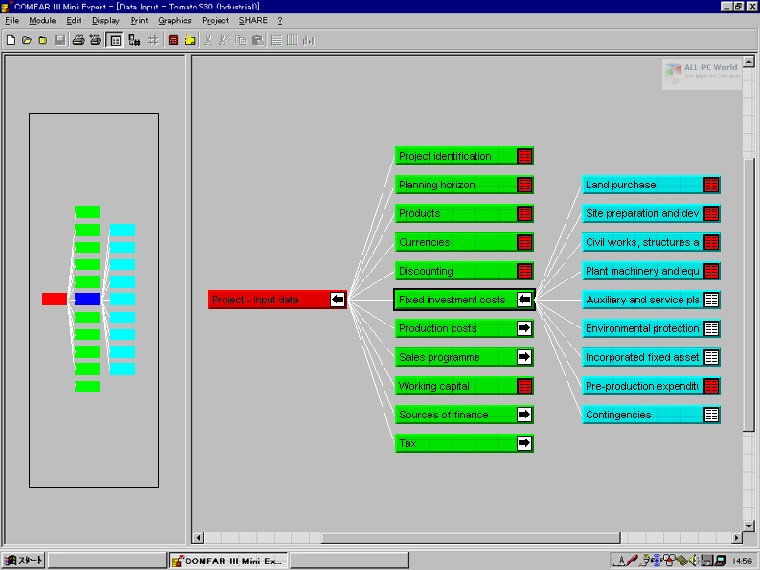Open the Contingencies white table icon

coord(711,414)
